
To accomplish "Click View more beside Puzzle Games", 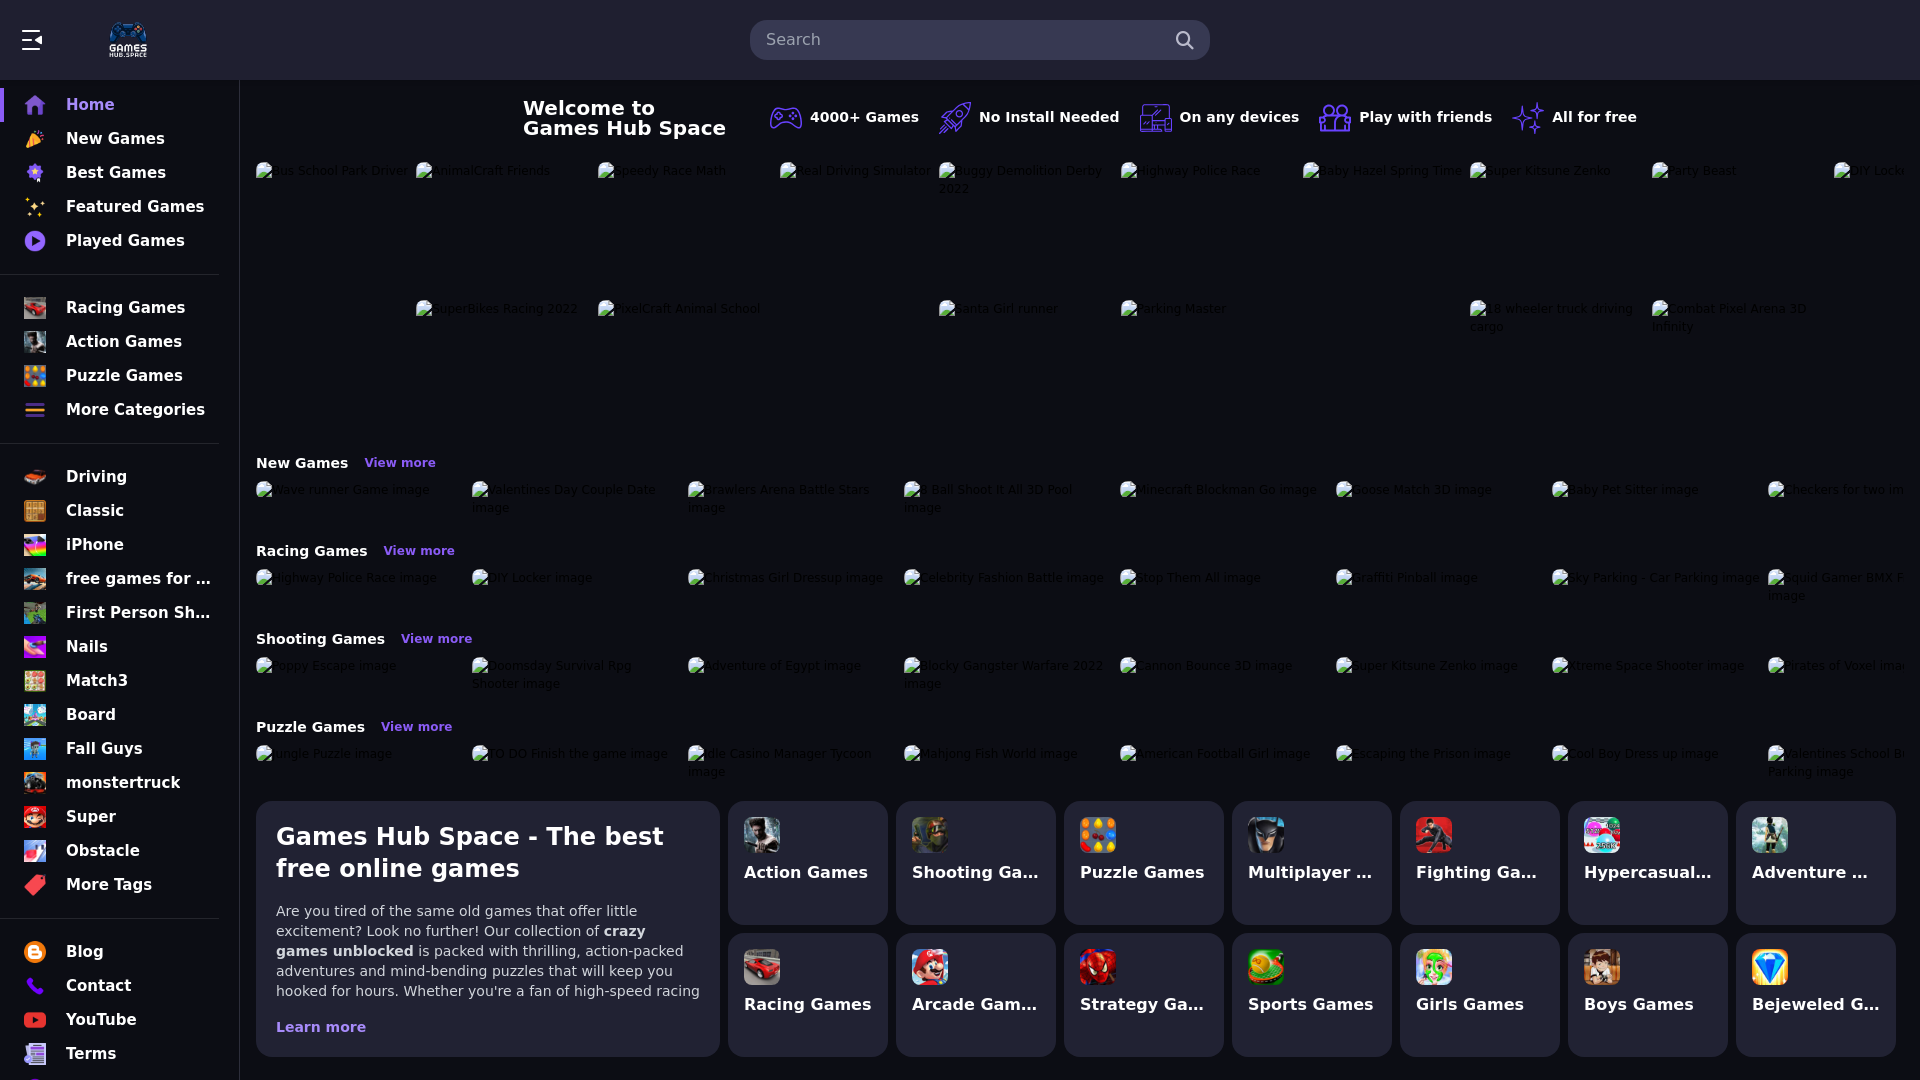I will pos(416,727).
